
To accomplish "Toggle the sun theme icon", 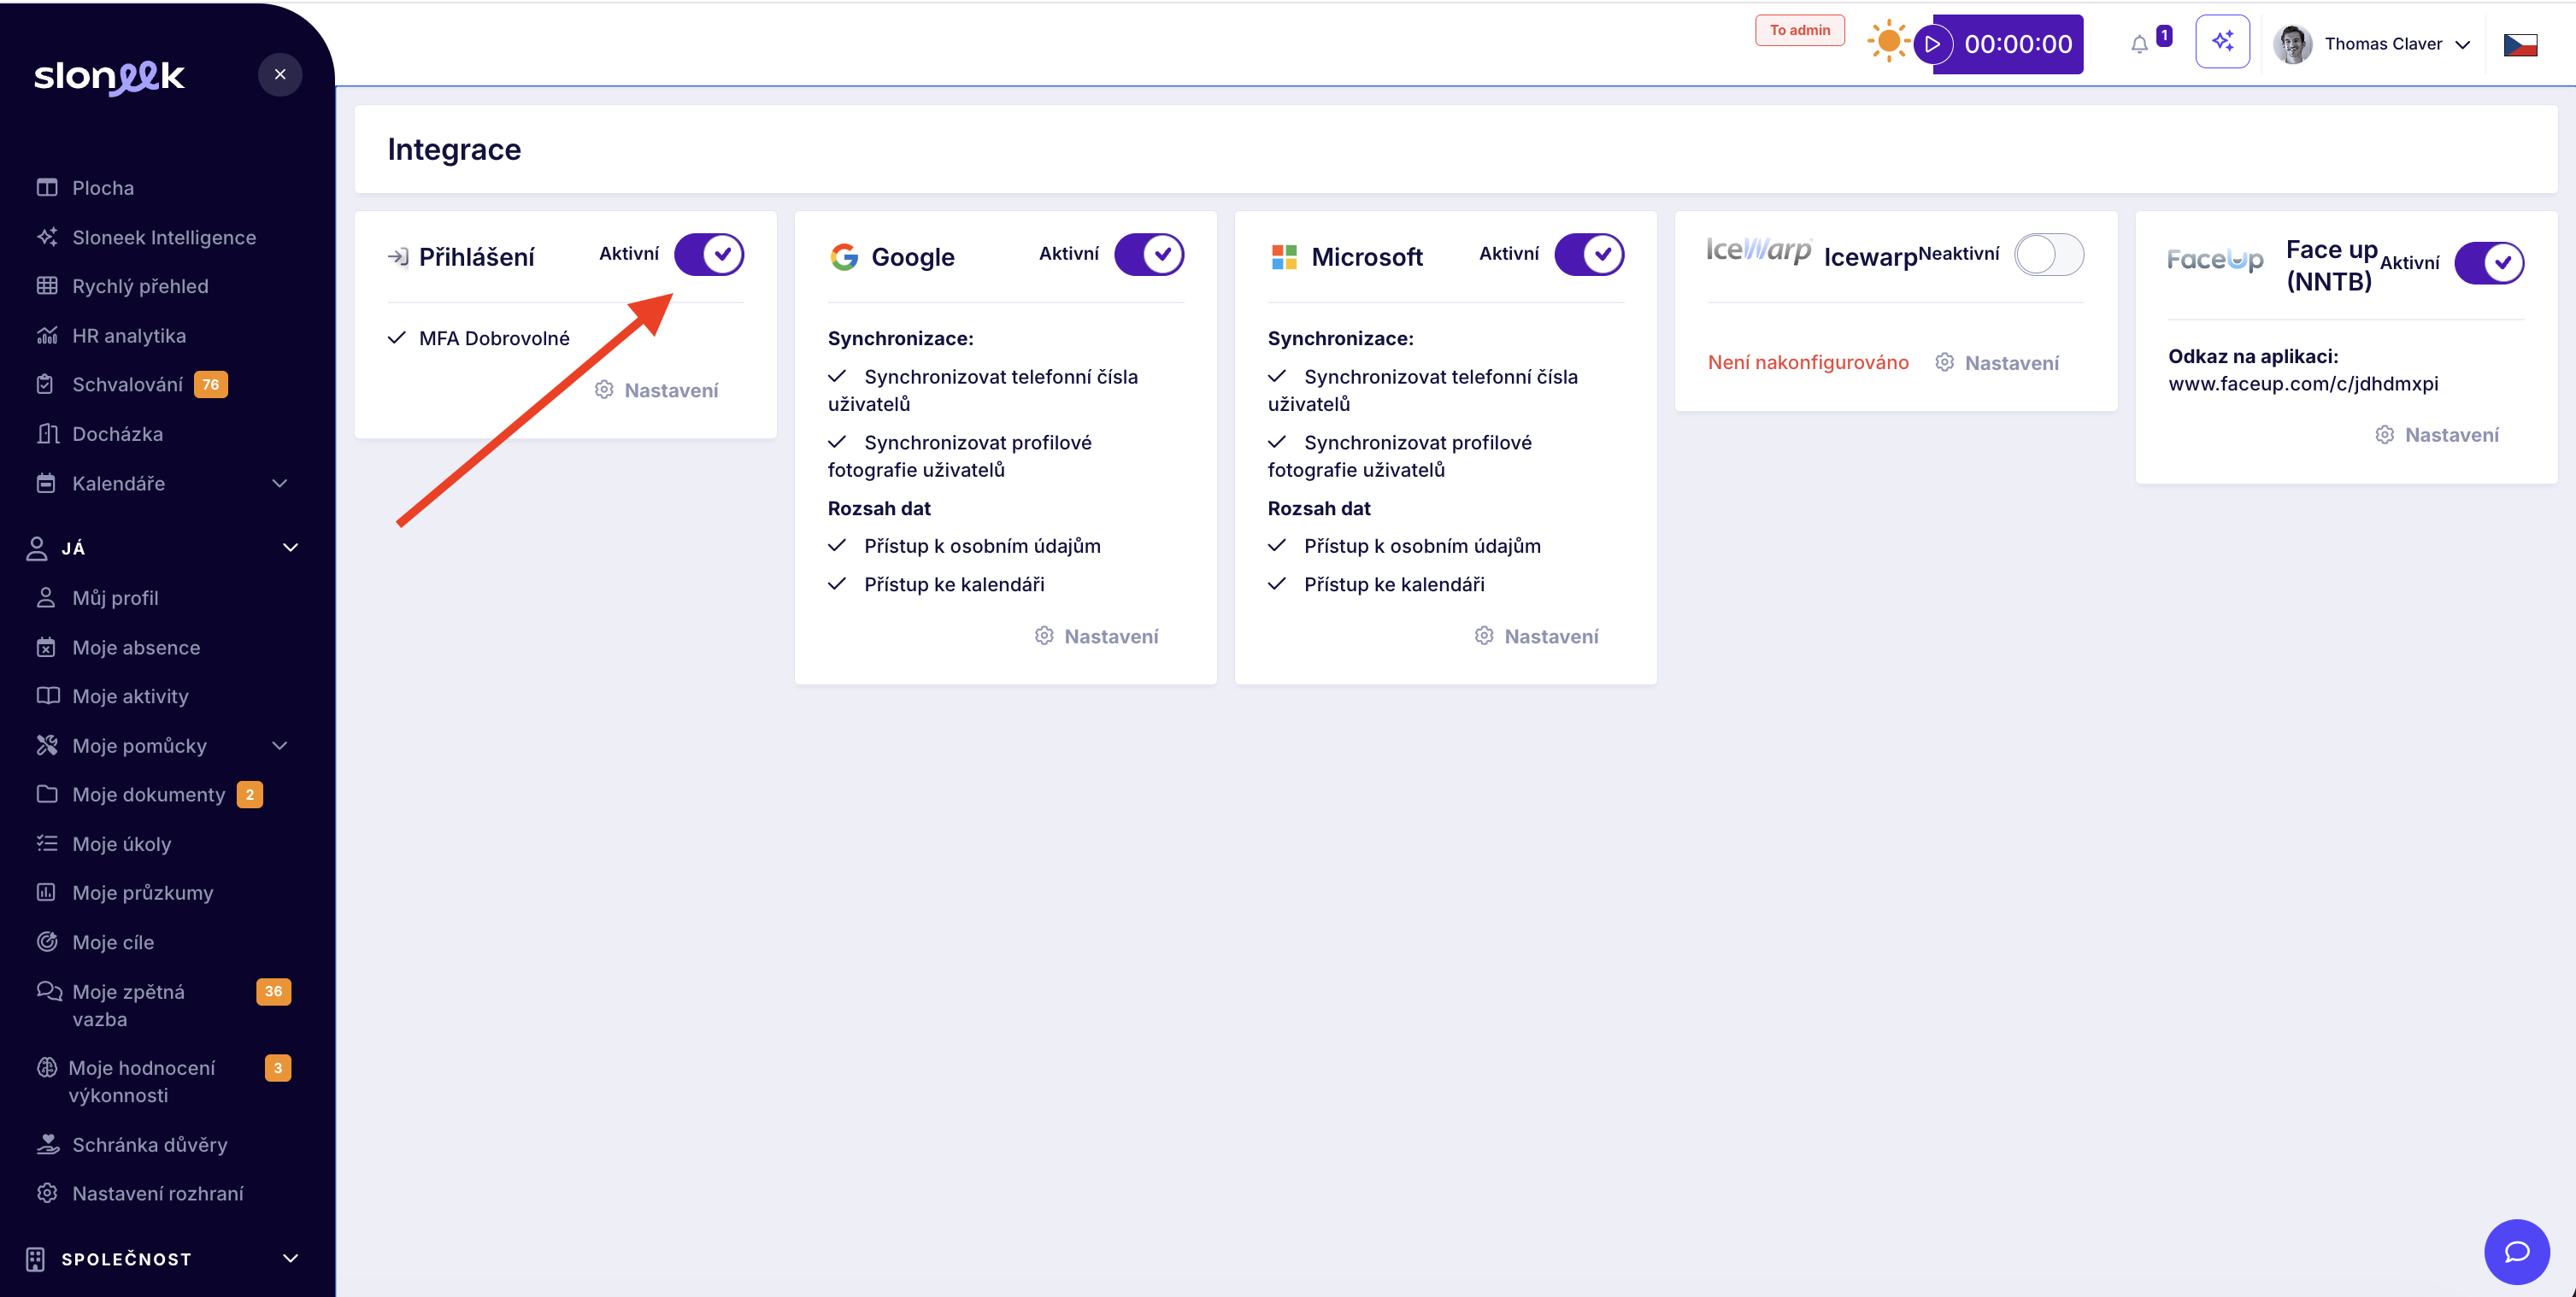I will tap(1888, 42).
